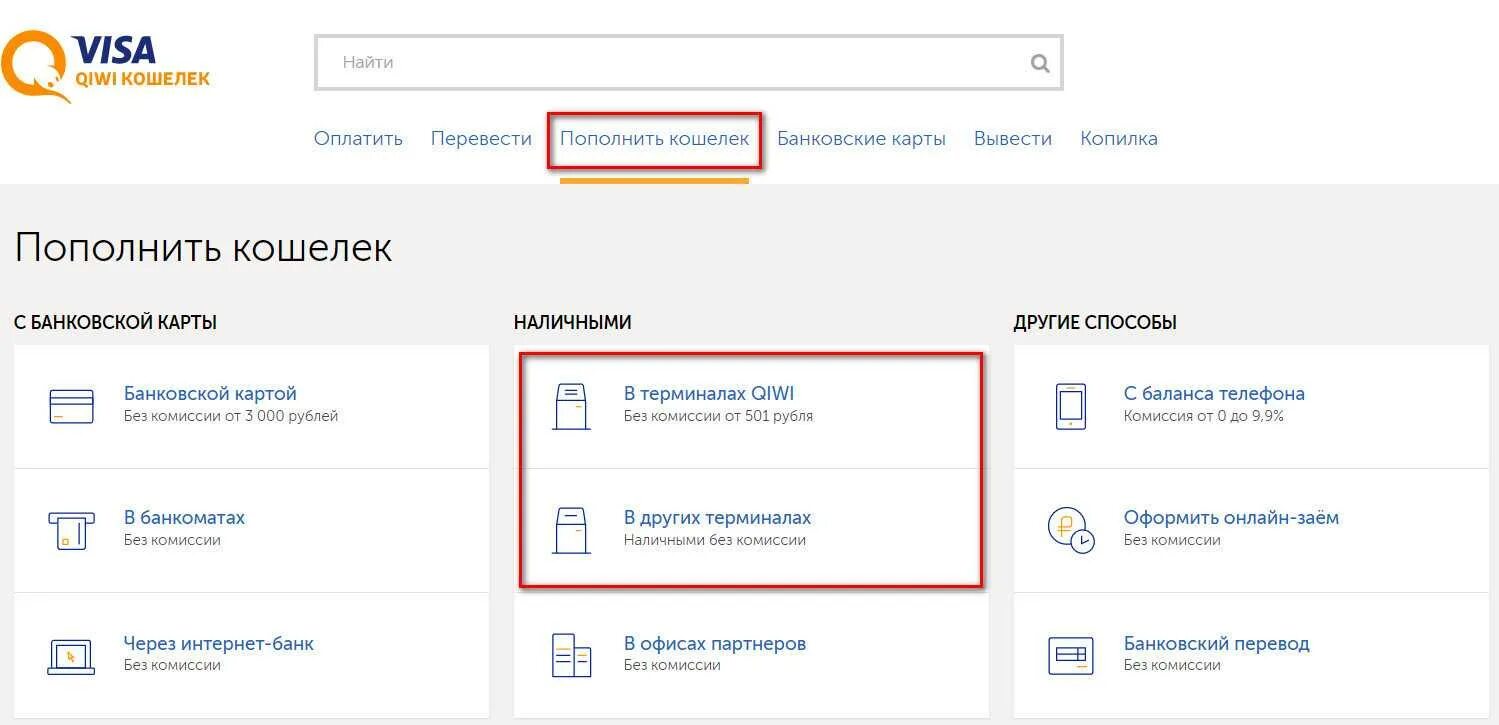
Task: Focus the Найти search field
Action: pos(688,63)
